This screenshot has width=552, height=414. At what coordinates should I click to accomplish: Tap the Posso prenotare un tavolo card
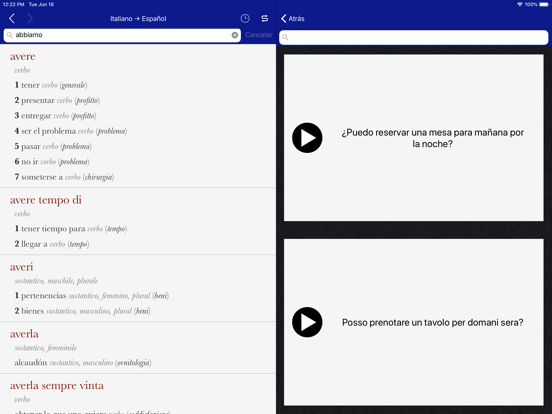coord(414,322)
